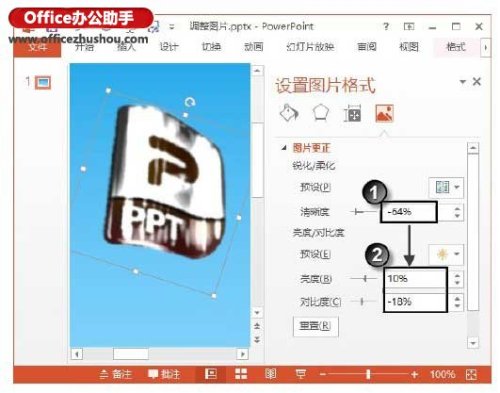
Task: Go to next slide double-arrow button
Action: click(x=257, y=339)
